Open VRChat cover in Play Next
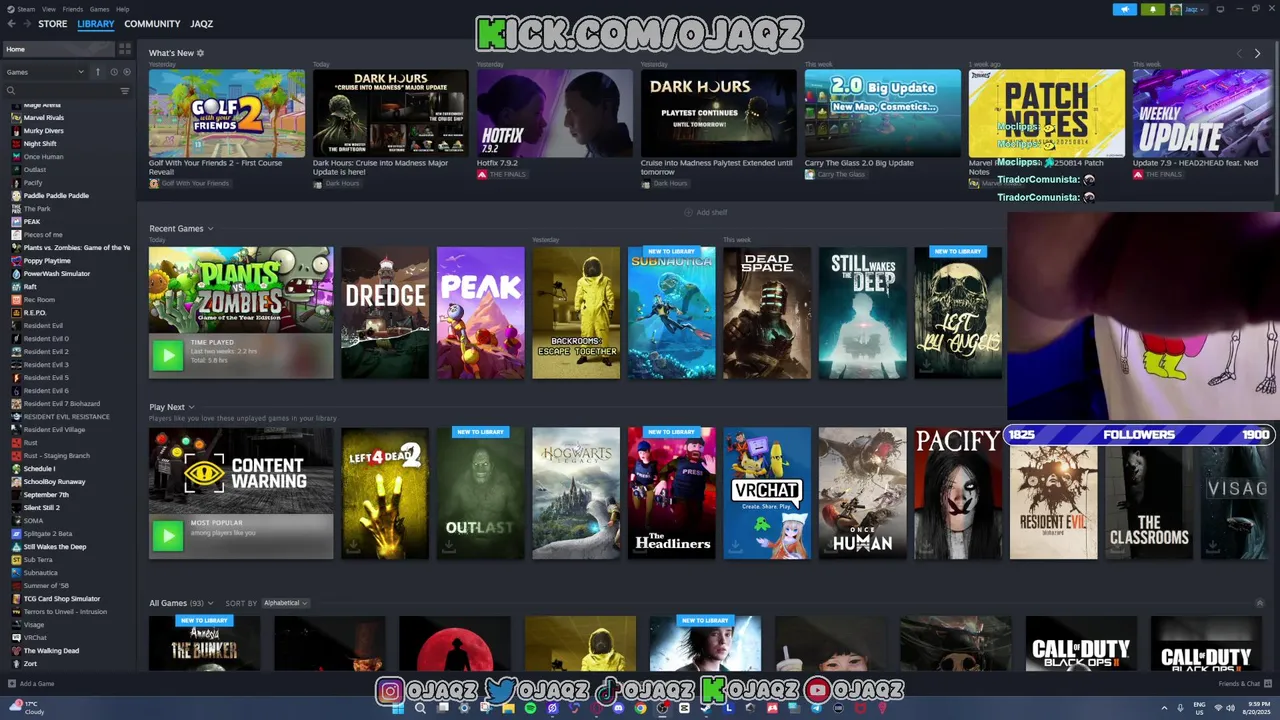Viewport: 1280px width, 720px height. 767,493
